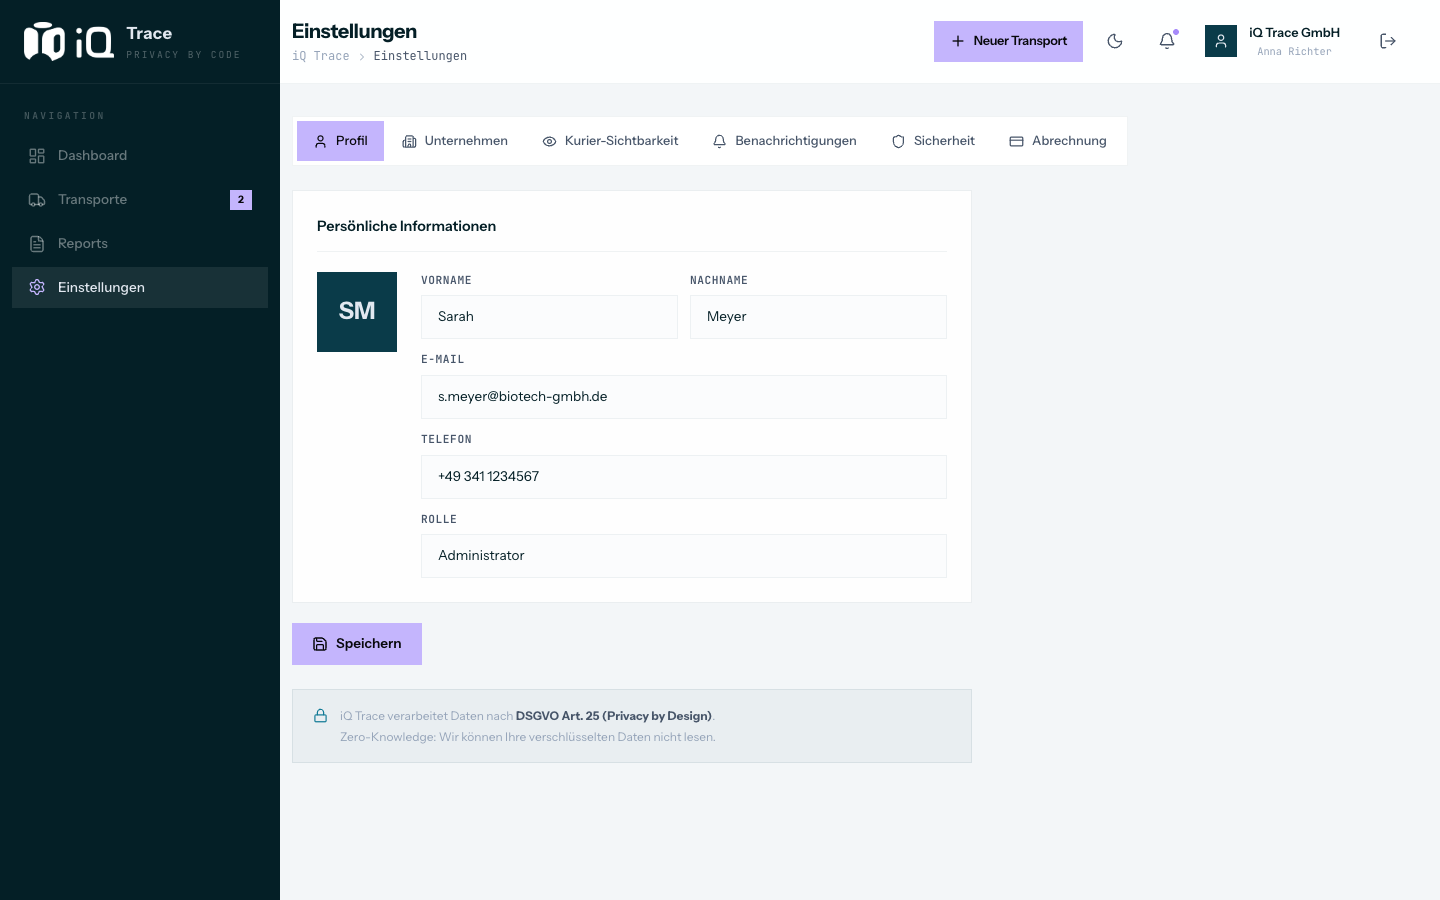Click the DSGVO Art. 25 bold text

pyautogui.click(x=614, y=716)
